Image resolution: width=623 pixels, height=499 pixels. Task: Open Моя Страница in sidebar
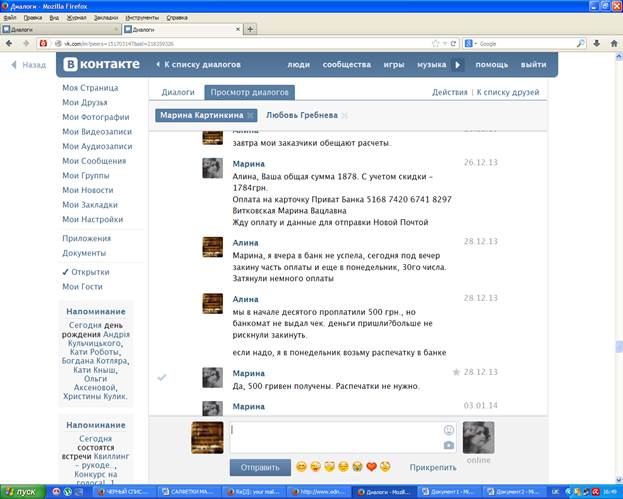click(x=90, y=88)
